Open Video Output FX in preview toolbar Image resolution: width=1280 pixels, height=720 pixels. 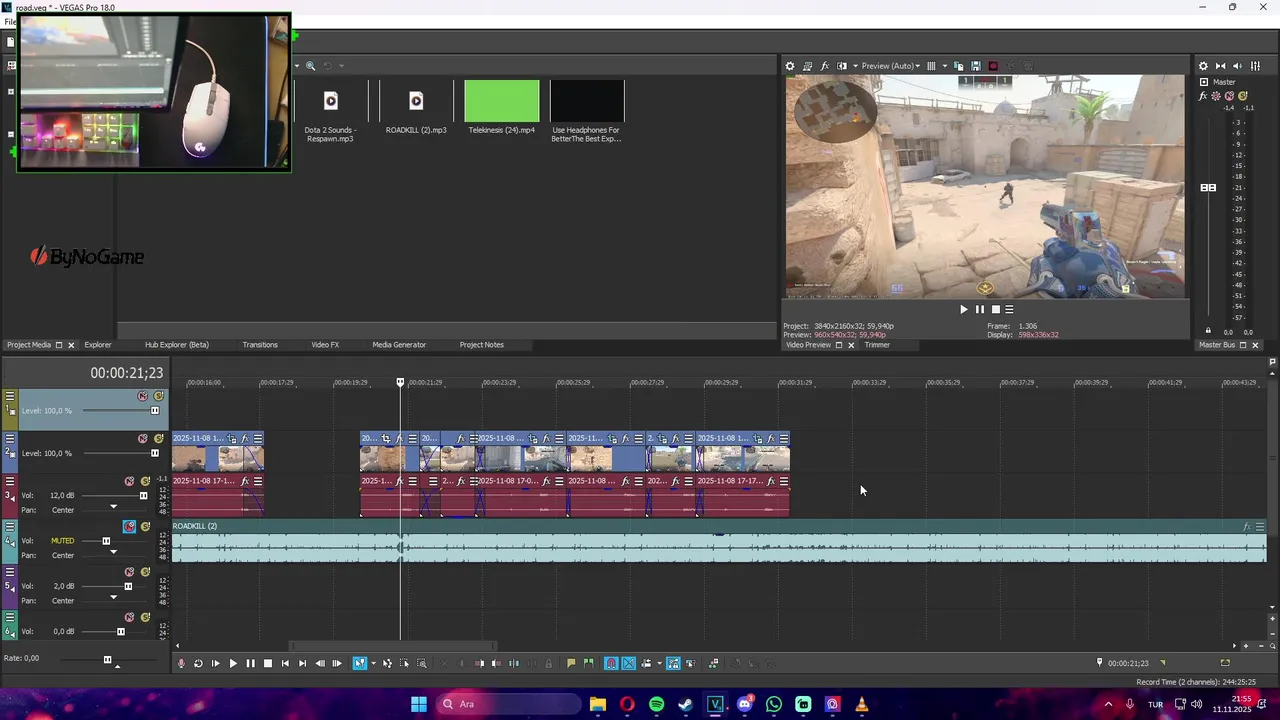click(825, 66)
